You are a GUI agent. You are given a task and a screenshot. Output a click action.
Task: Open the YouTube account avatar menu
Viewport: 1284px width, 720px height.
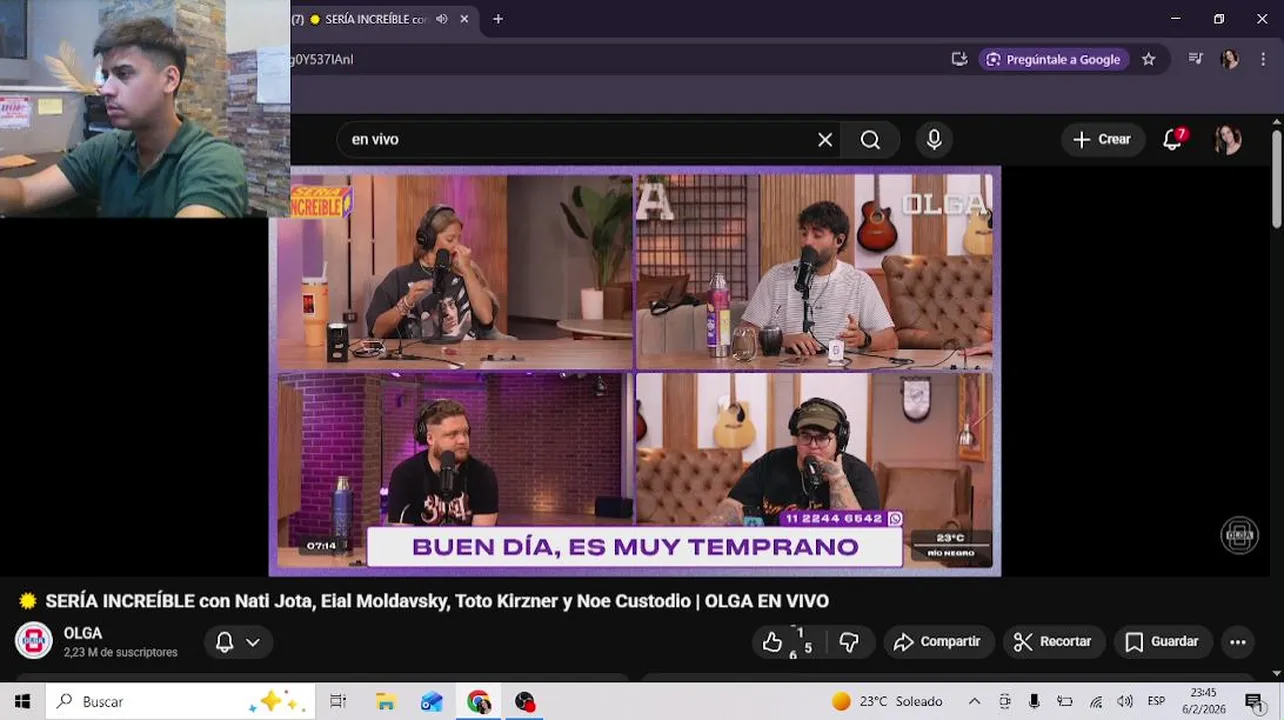1228,140
